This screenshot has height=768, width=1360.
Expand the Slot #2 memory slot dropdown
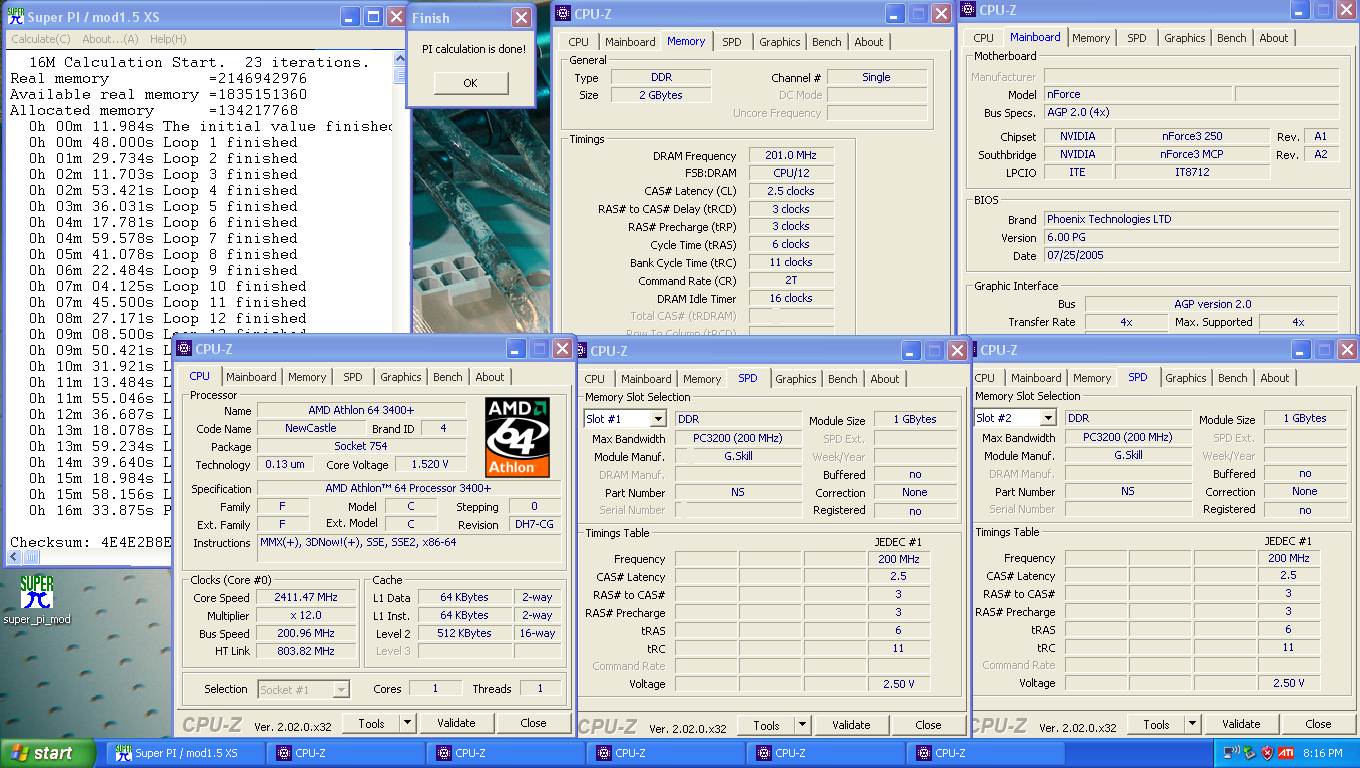click(1048, 418)
